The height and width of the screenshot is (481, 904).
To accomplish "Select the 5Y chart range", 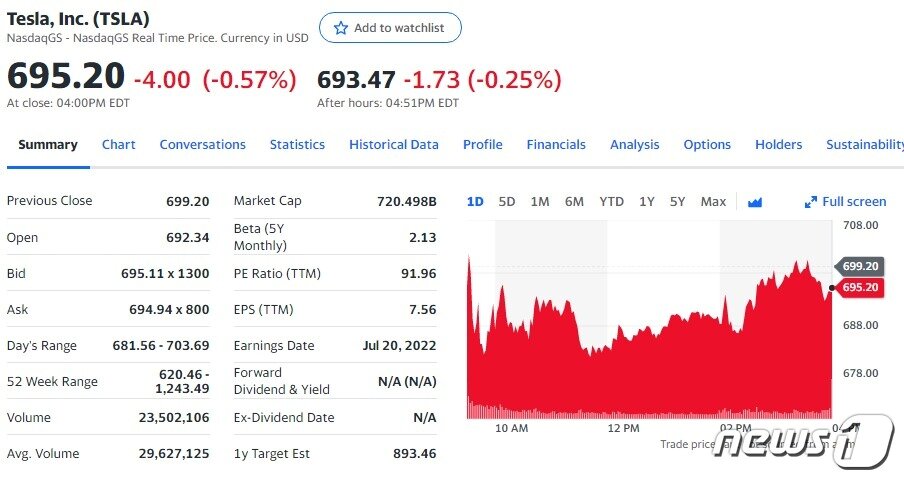I will pos(678,202).
